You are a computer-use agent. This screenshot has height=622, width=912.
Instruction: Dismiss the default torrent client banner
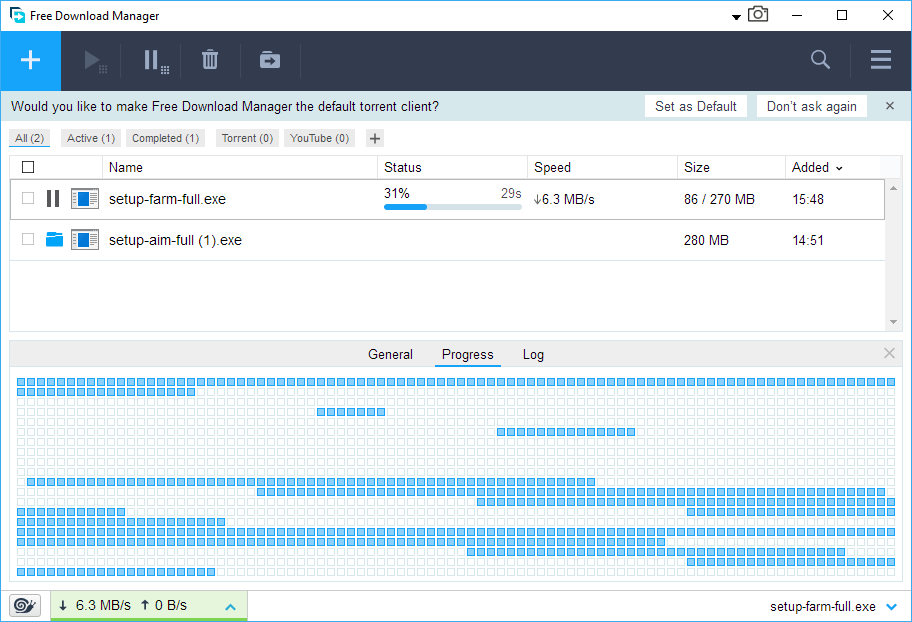tap(890, 106)
